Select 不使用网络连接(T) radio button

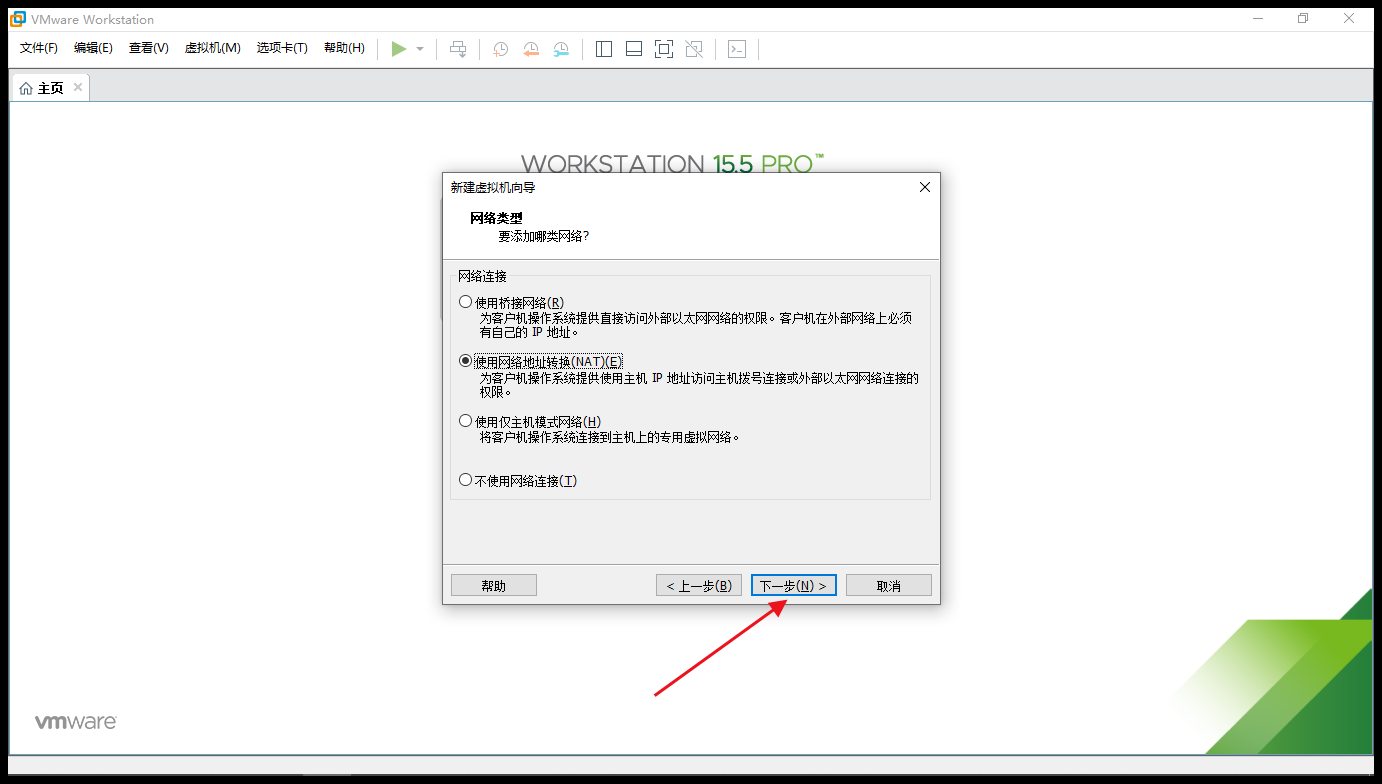click(465, 480)
